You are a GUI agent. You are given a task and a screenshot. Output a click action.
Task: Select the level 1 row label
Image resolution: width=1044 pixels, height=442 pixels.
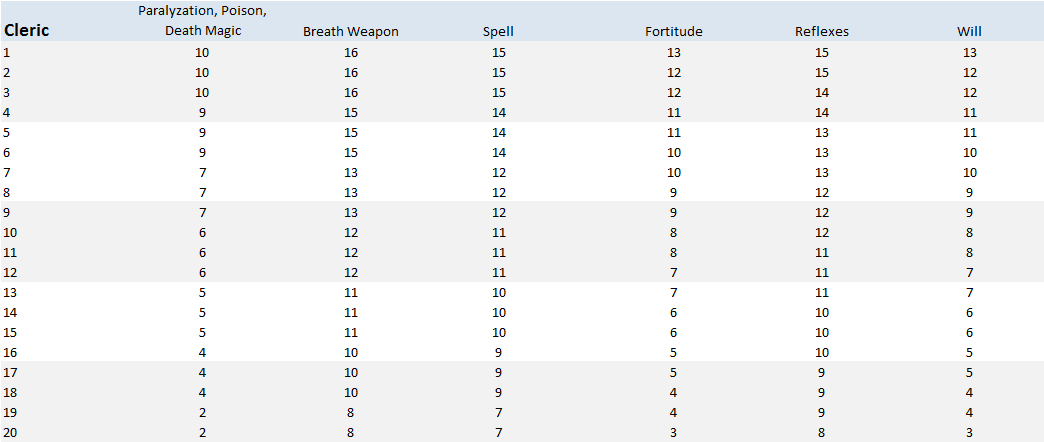(7, 52)
